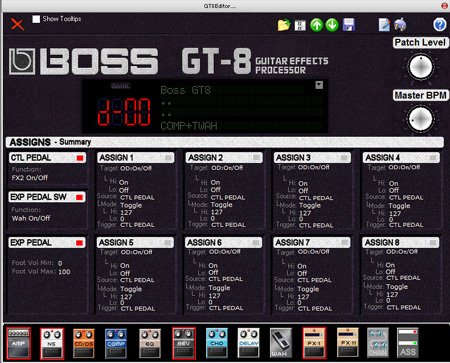Click the Master BPM knob

tap(421, 119)
